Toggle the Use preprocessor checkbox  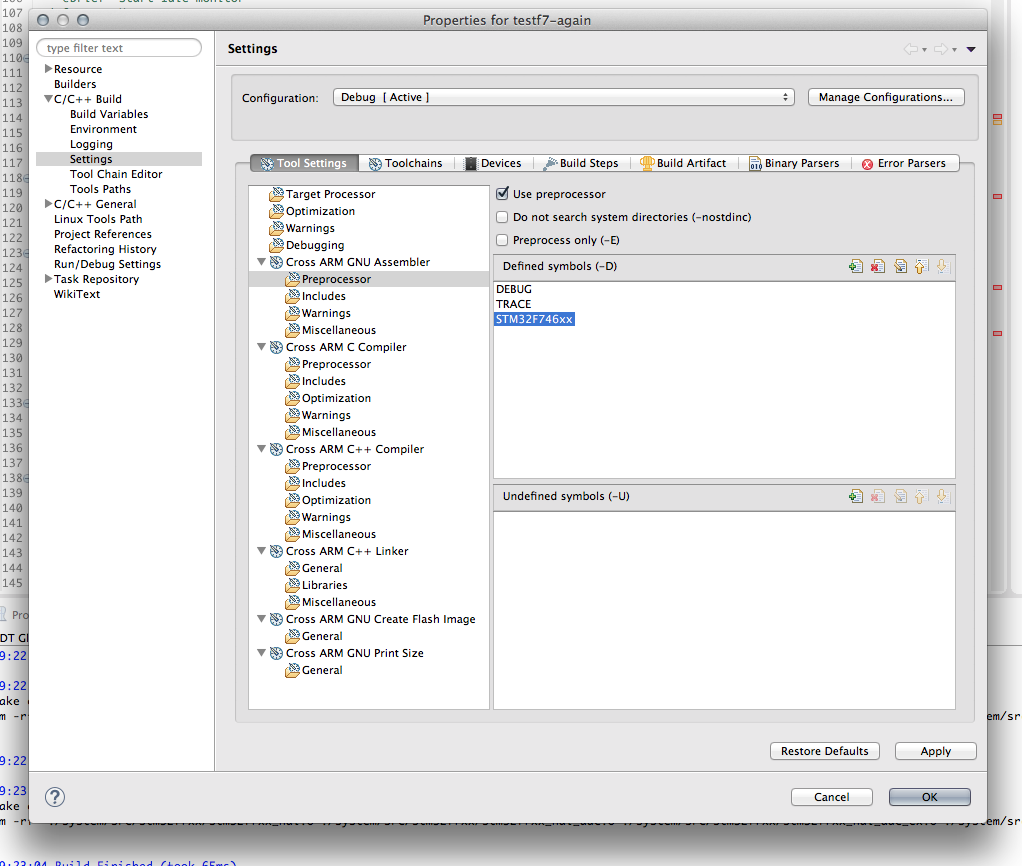pos(502,194)
